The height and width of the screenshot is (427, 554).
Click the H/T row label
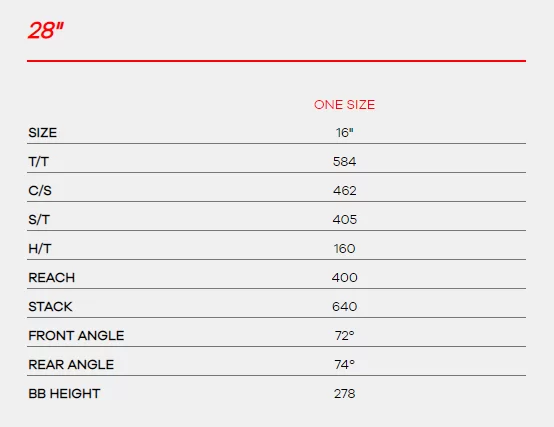(40, 249)
